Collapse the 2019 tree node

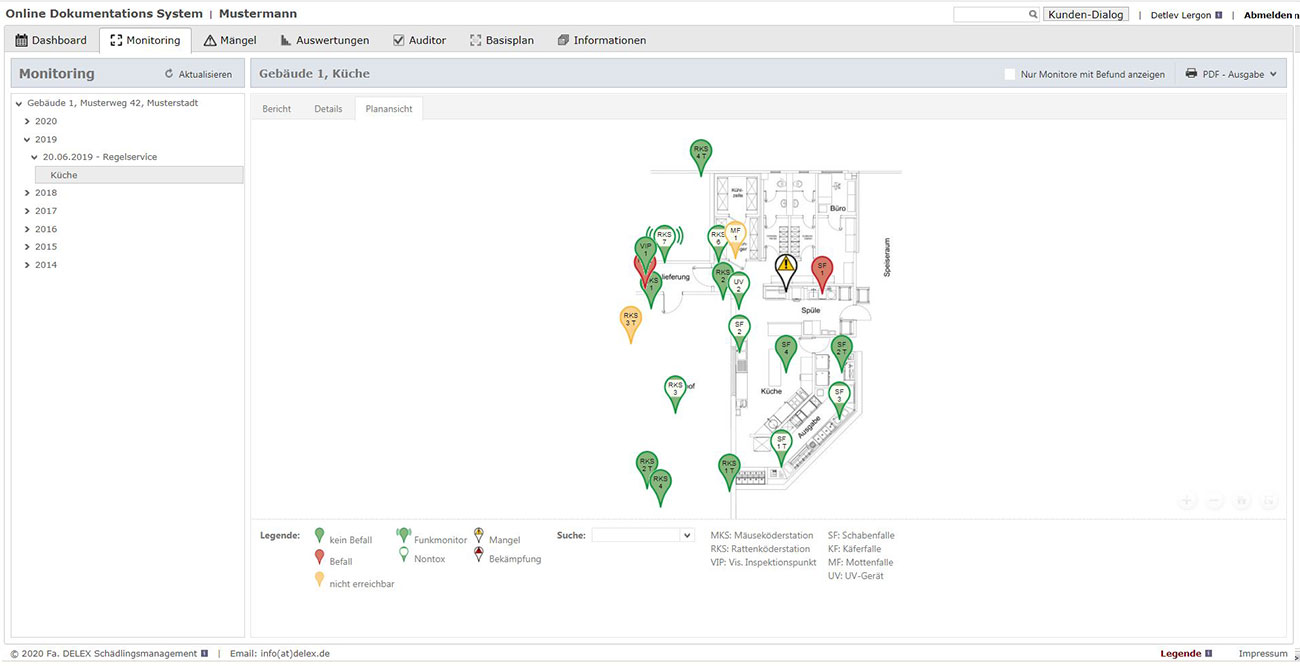(28, 139)
